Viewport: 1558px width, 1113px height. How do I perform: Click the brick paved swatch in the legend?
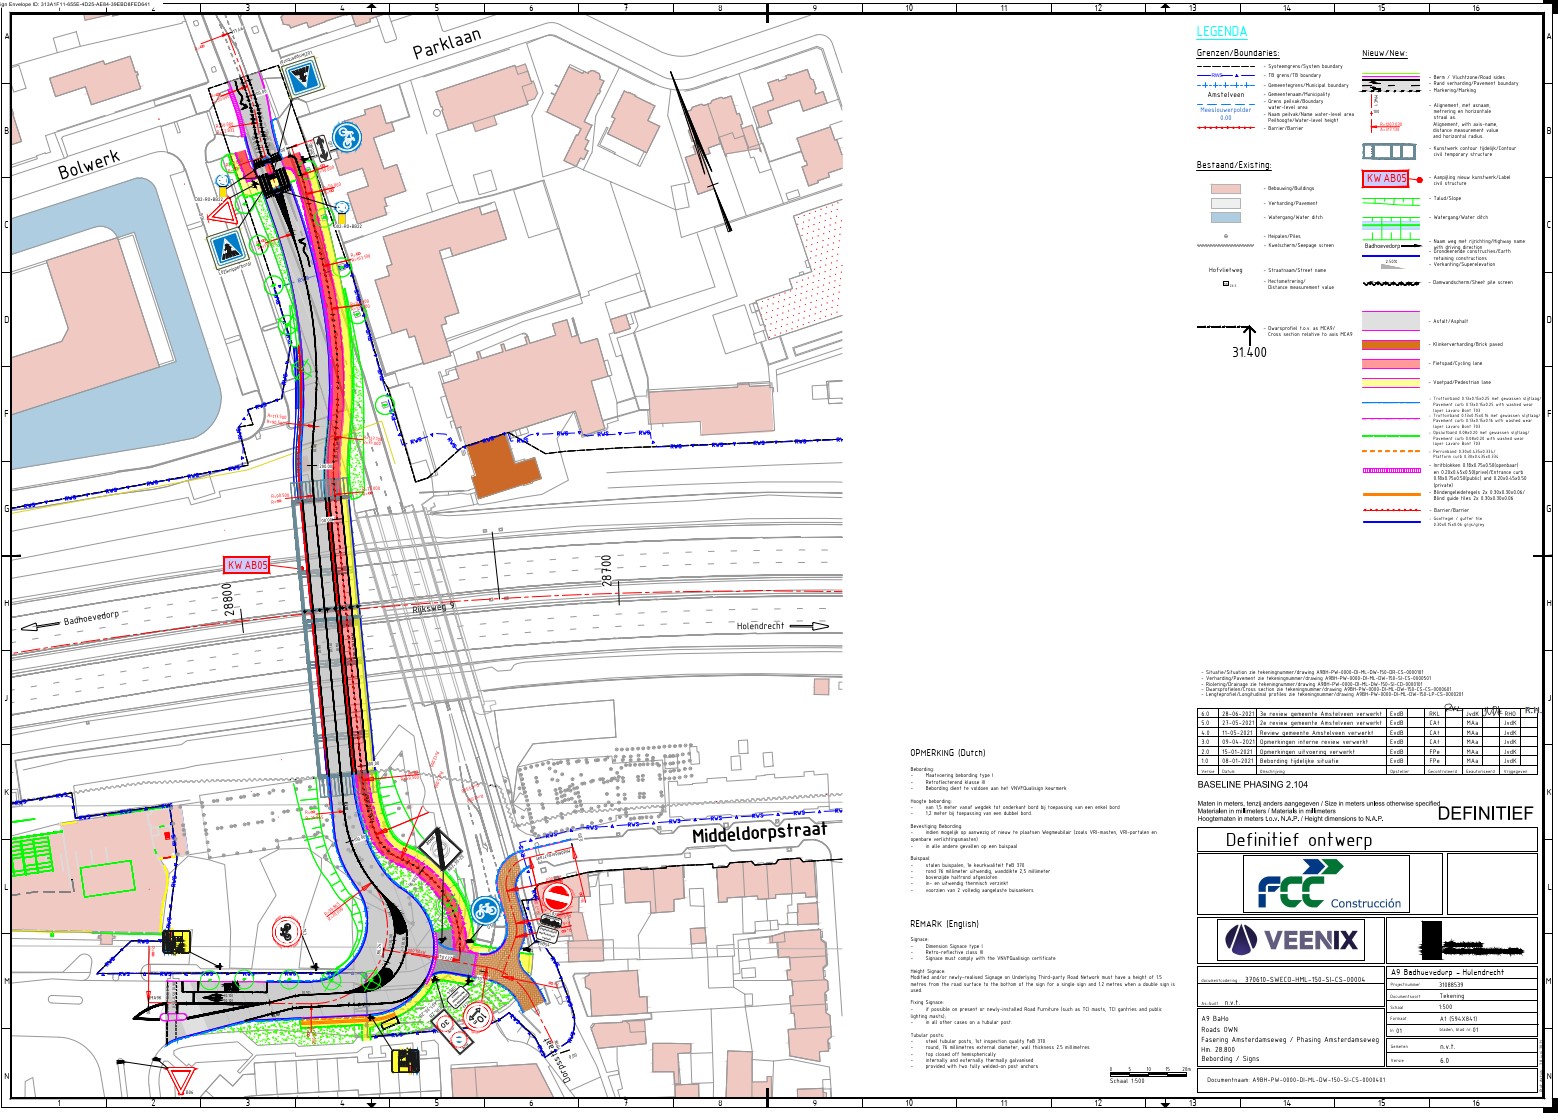point(1390,345)
